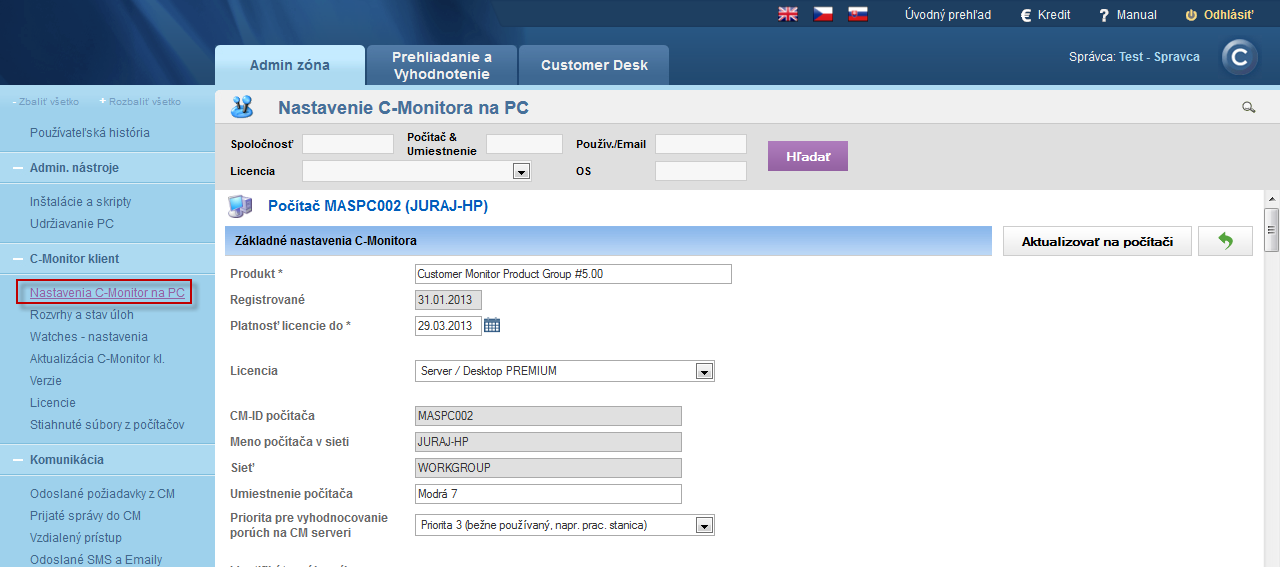Image resolution: width=1280 pixels, height=567 pixels.
Task: Open Úvodný prehľad page
Action: pos(948,15)
